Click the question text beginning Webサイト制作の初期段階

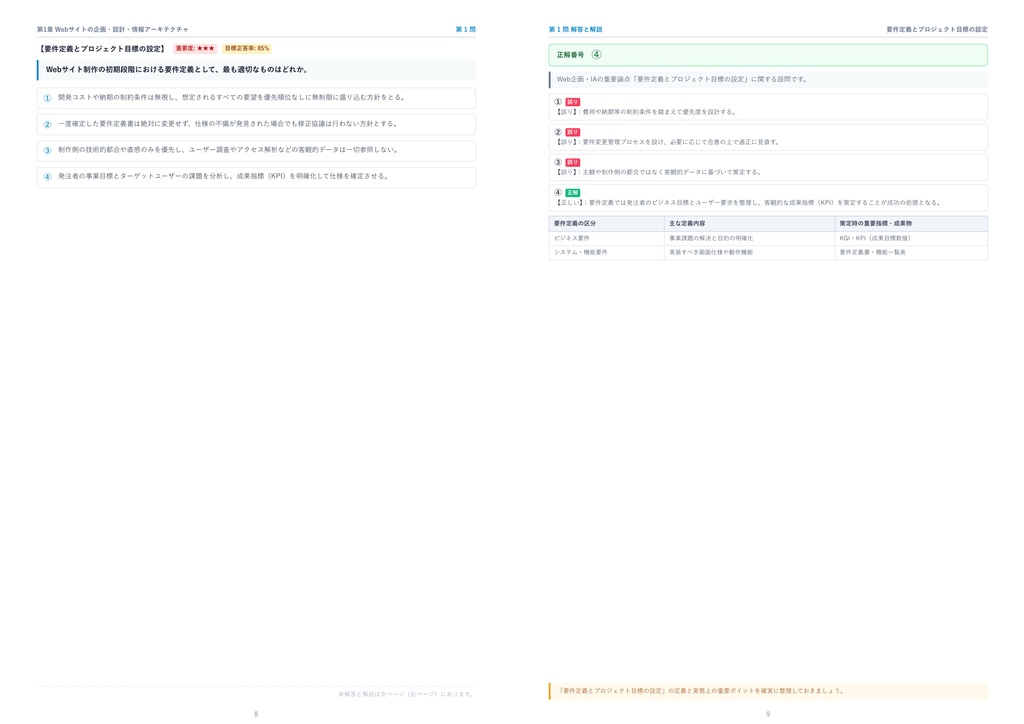(176, 69)
